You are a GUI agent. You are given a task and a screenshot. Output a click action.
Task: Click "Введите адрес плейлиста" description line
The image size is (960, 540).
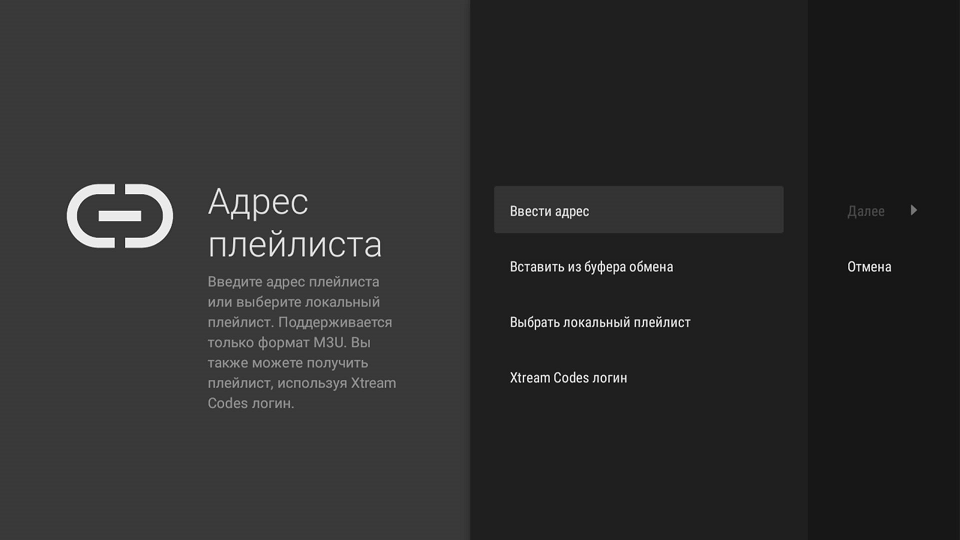(x=293, y=282)
